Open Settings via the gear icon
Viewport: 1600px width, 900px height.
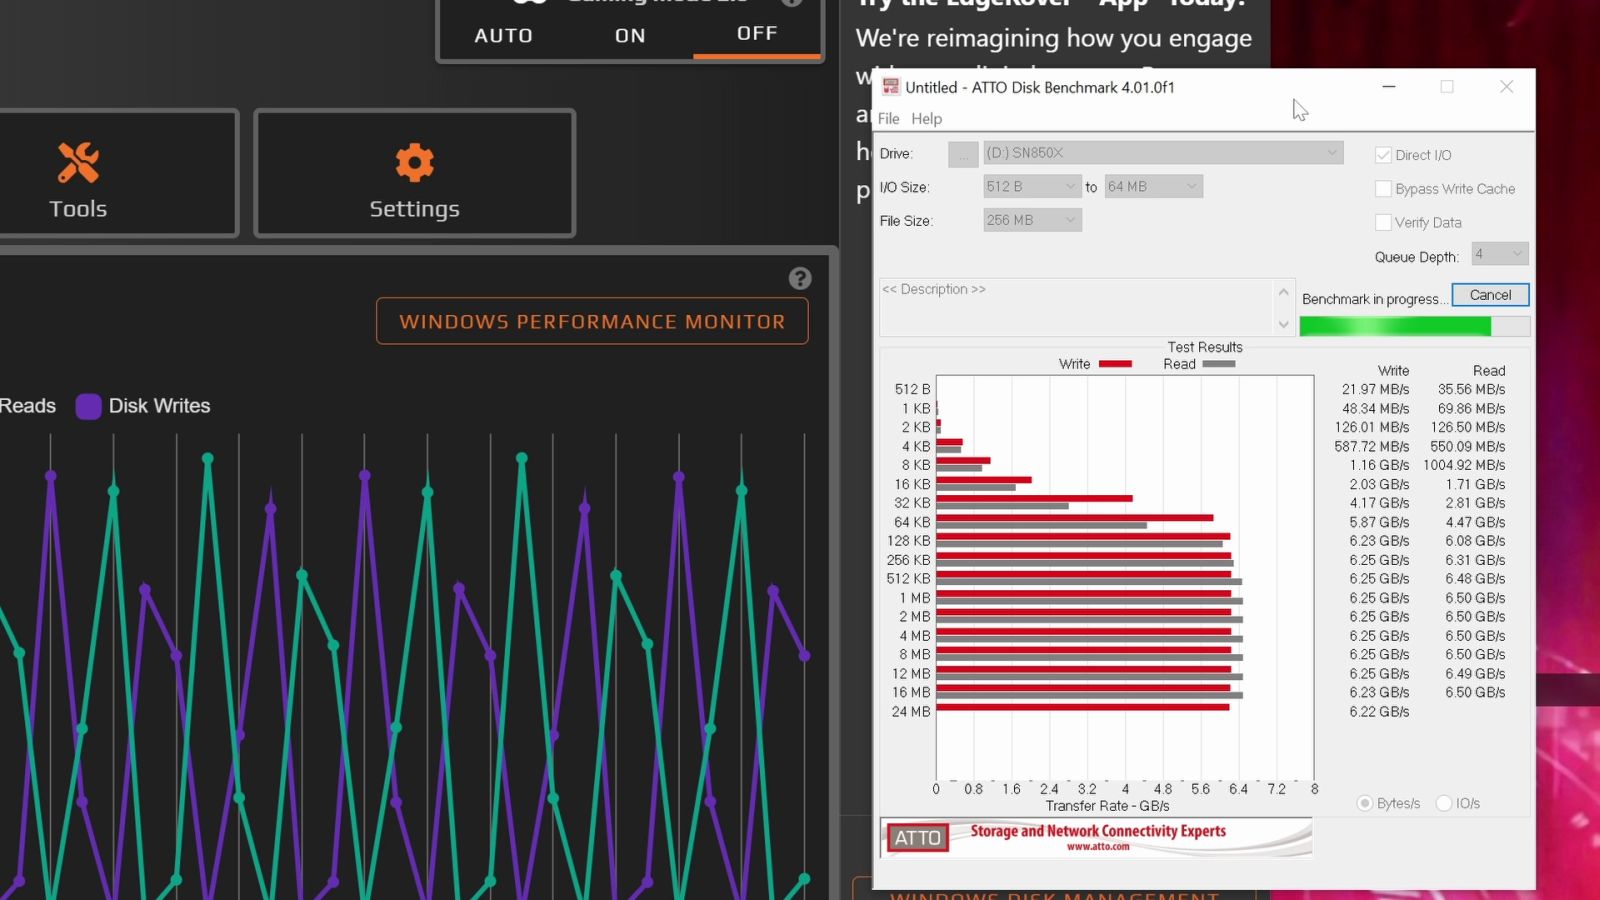click(x=414, y=163)
